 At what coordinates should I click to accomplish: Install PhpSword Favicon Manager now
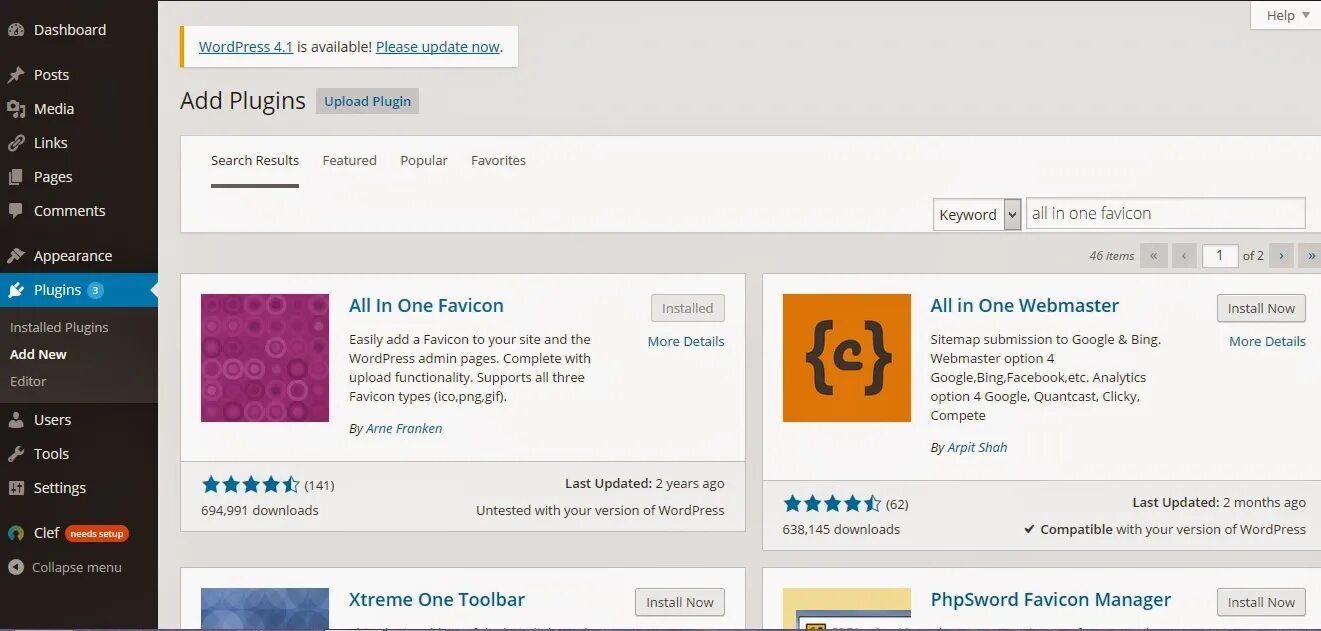1261,602
